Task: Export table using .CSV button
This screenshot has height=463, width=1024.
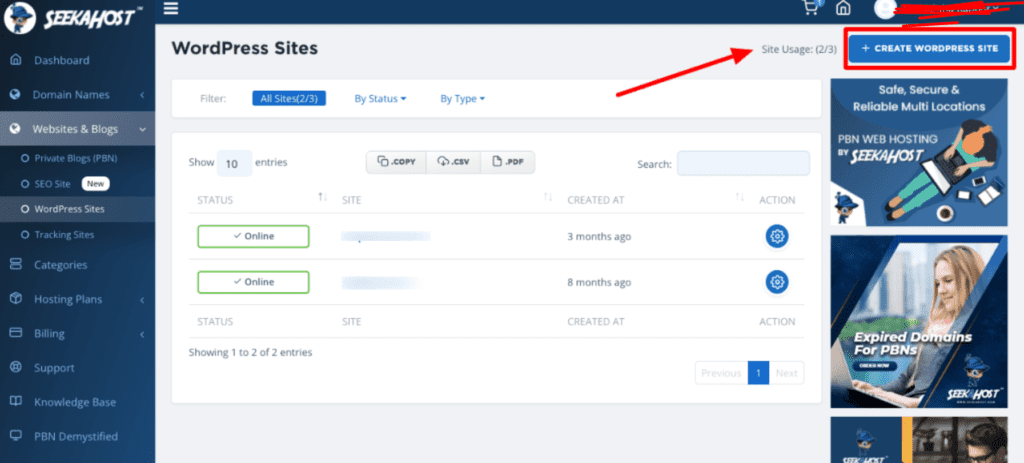Action: click(x=453, y=162)
